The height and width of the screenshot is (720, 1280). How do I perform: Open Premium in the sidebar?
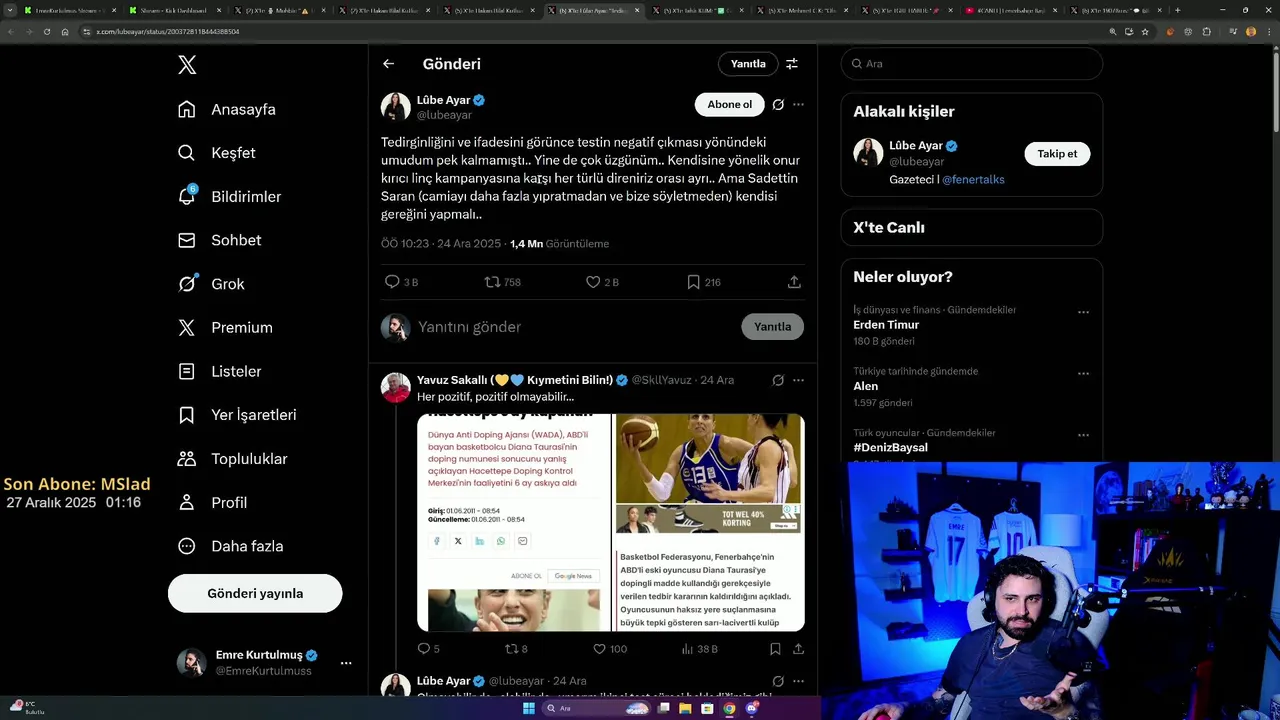tap(224, 328)
